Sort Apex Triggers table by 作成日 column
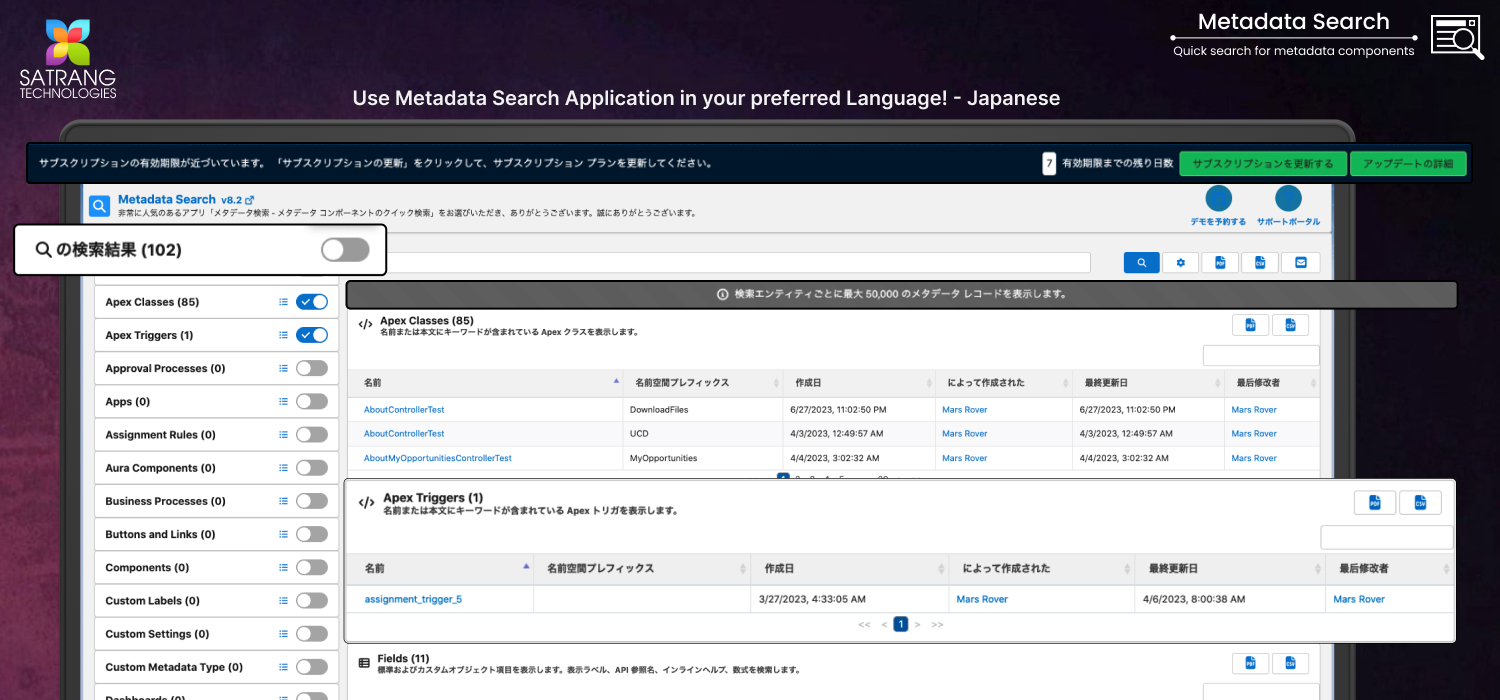The image size is (1500, 700). [x=849, y=568]
